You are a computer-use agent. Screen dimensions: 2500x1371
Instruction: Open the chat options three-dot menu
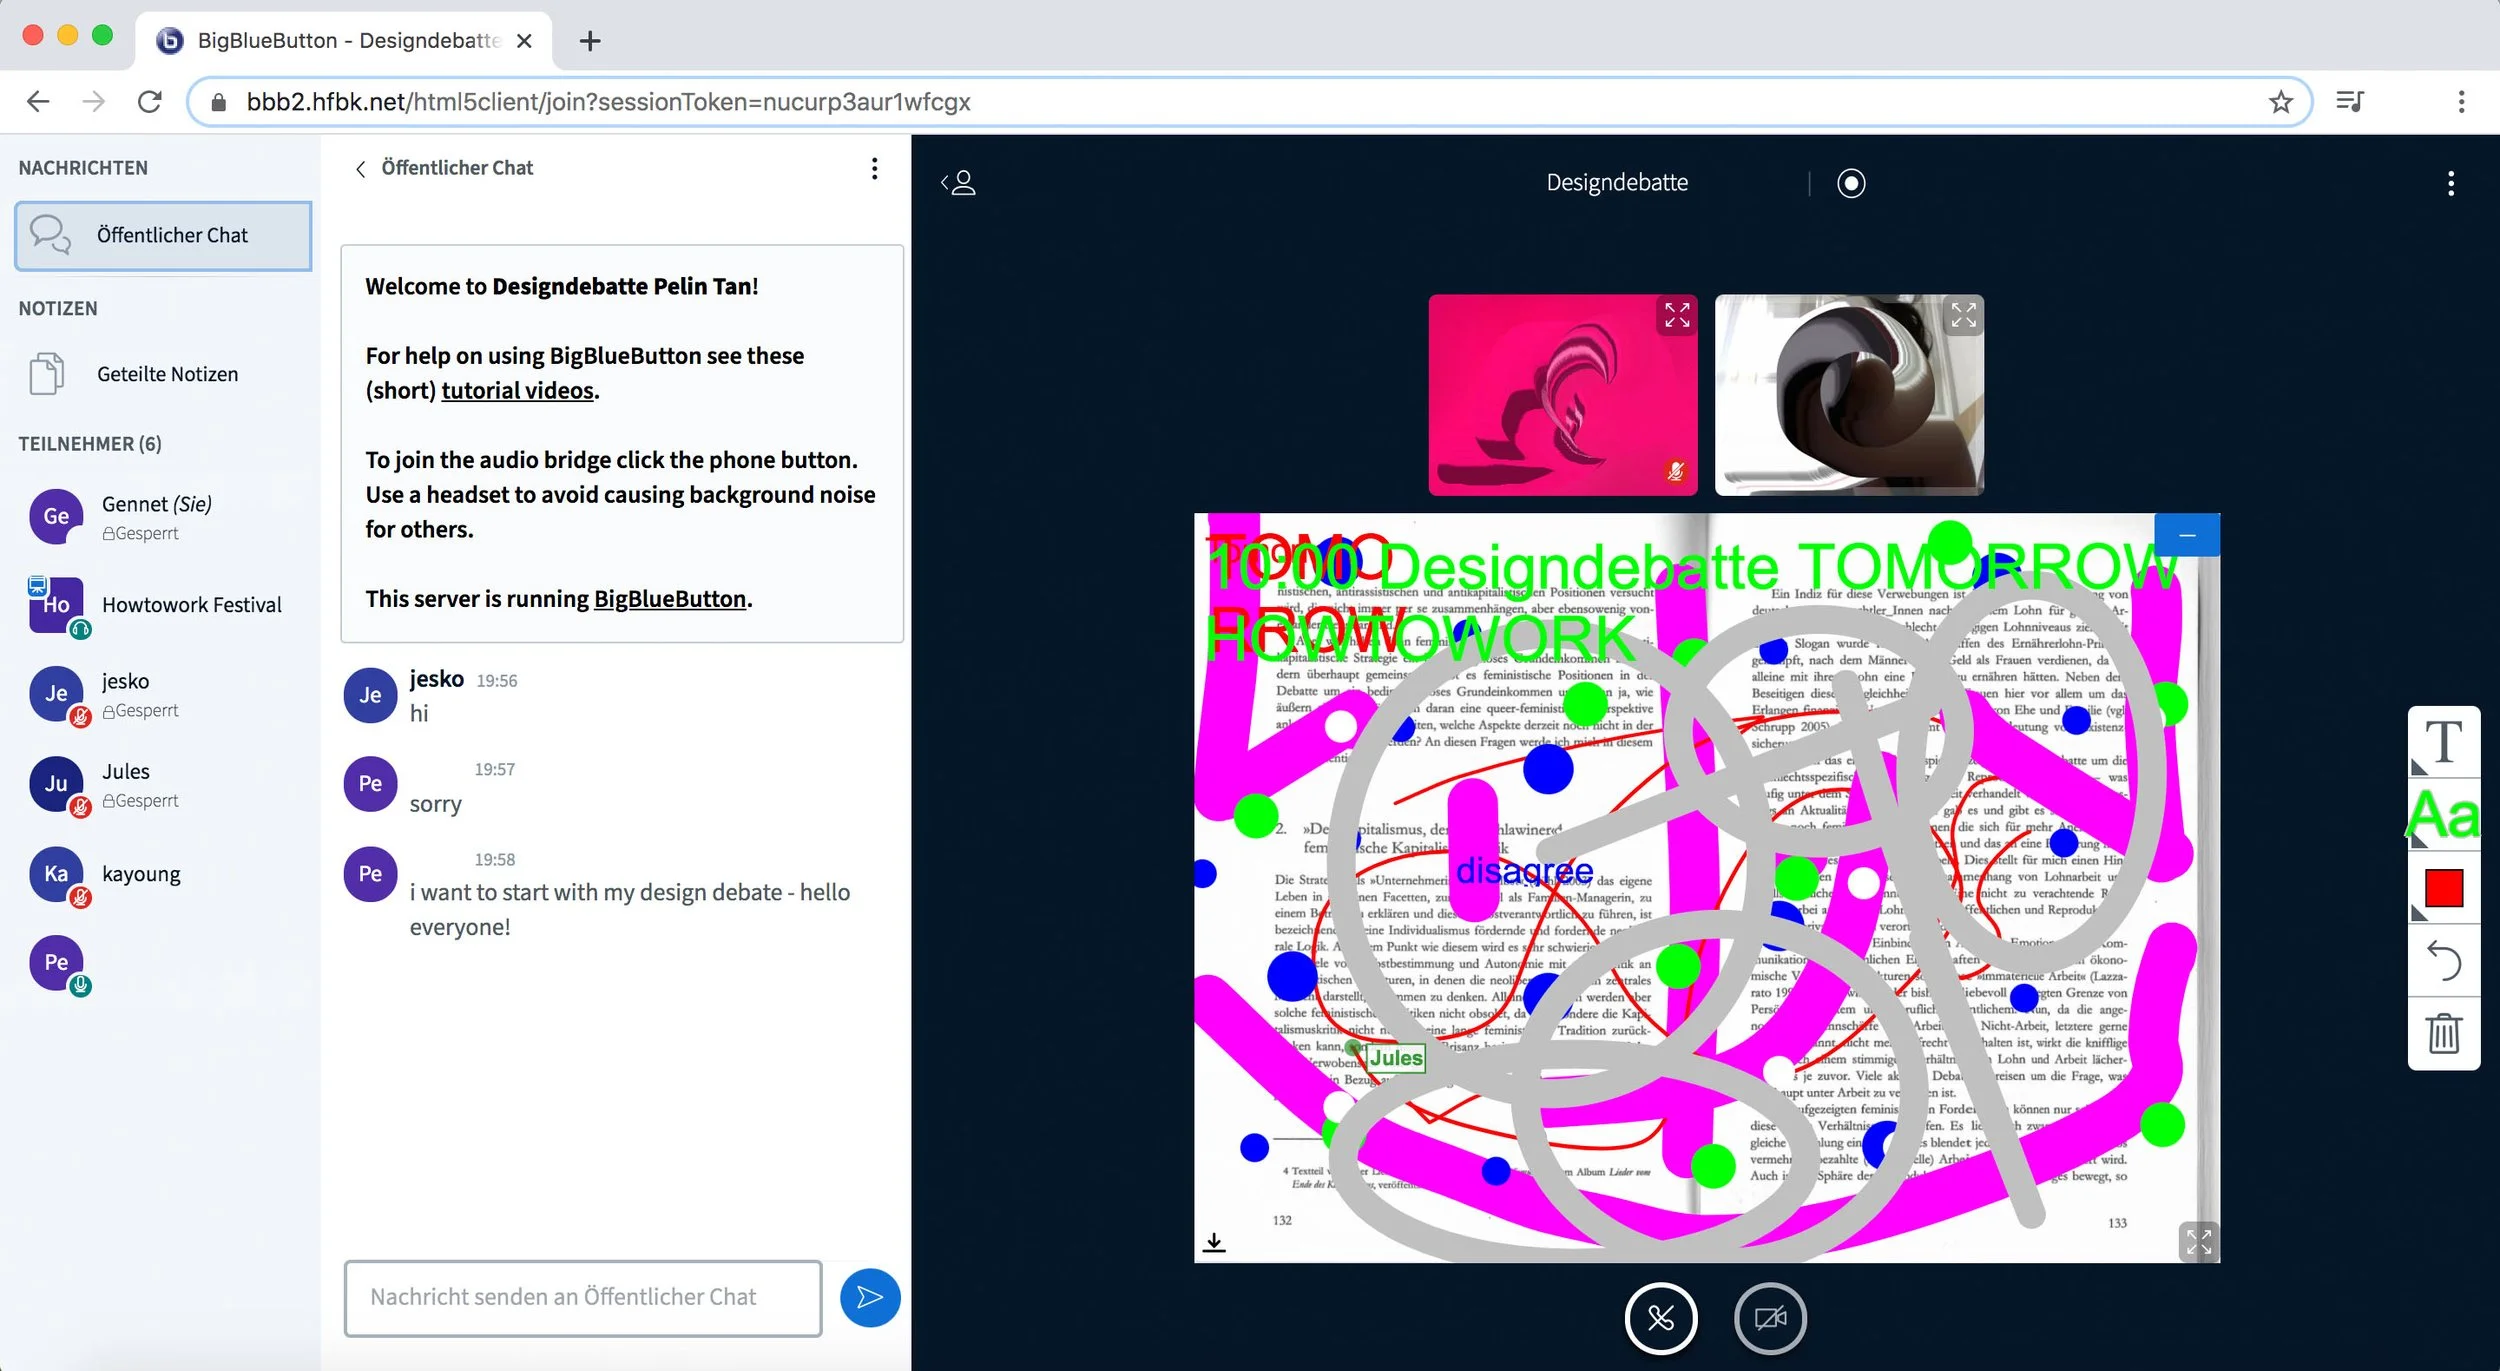coord(874,168)
